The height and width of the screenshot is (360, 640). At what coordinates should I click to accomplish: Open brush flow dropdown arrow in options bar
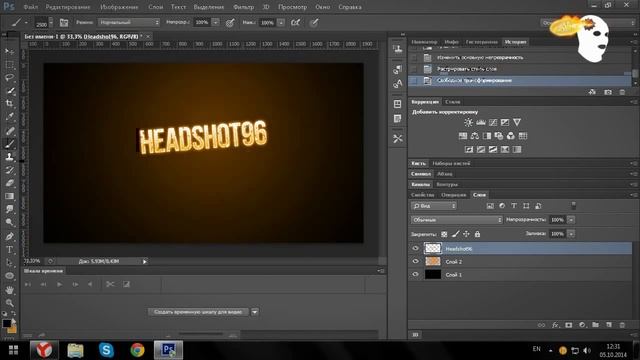281,22
